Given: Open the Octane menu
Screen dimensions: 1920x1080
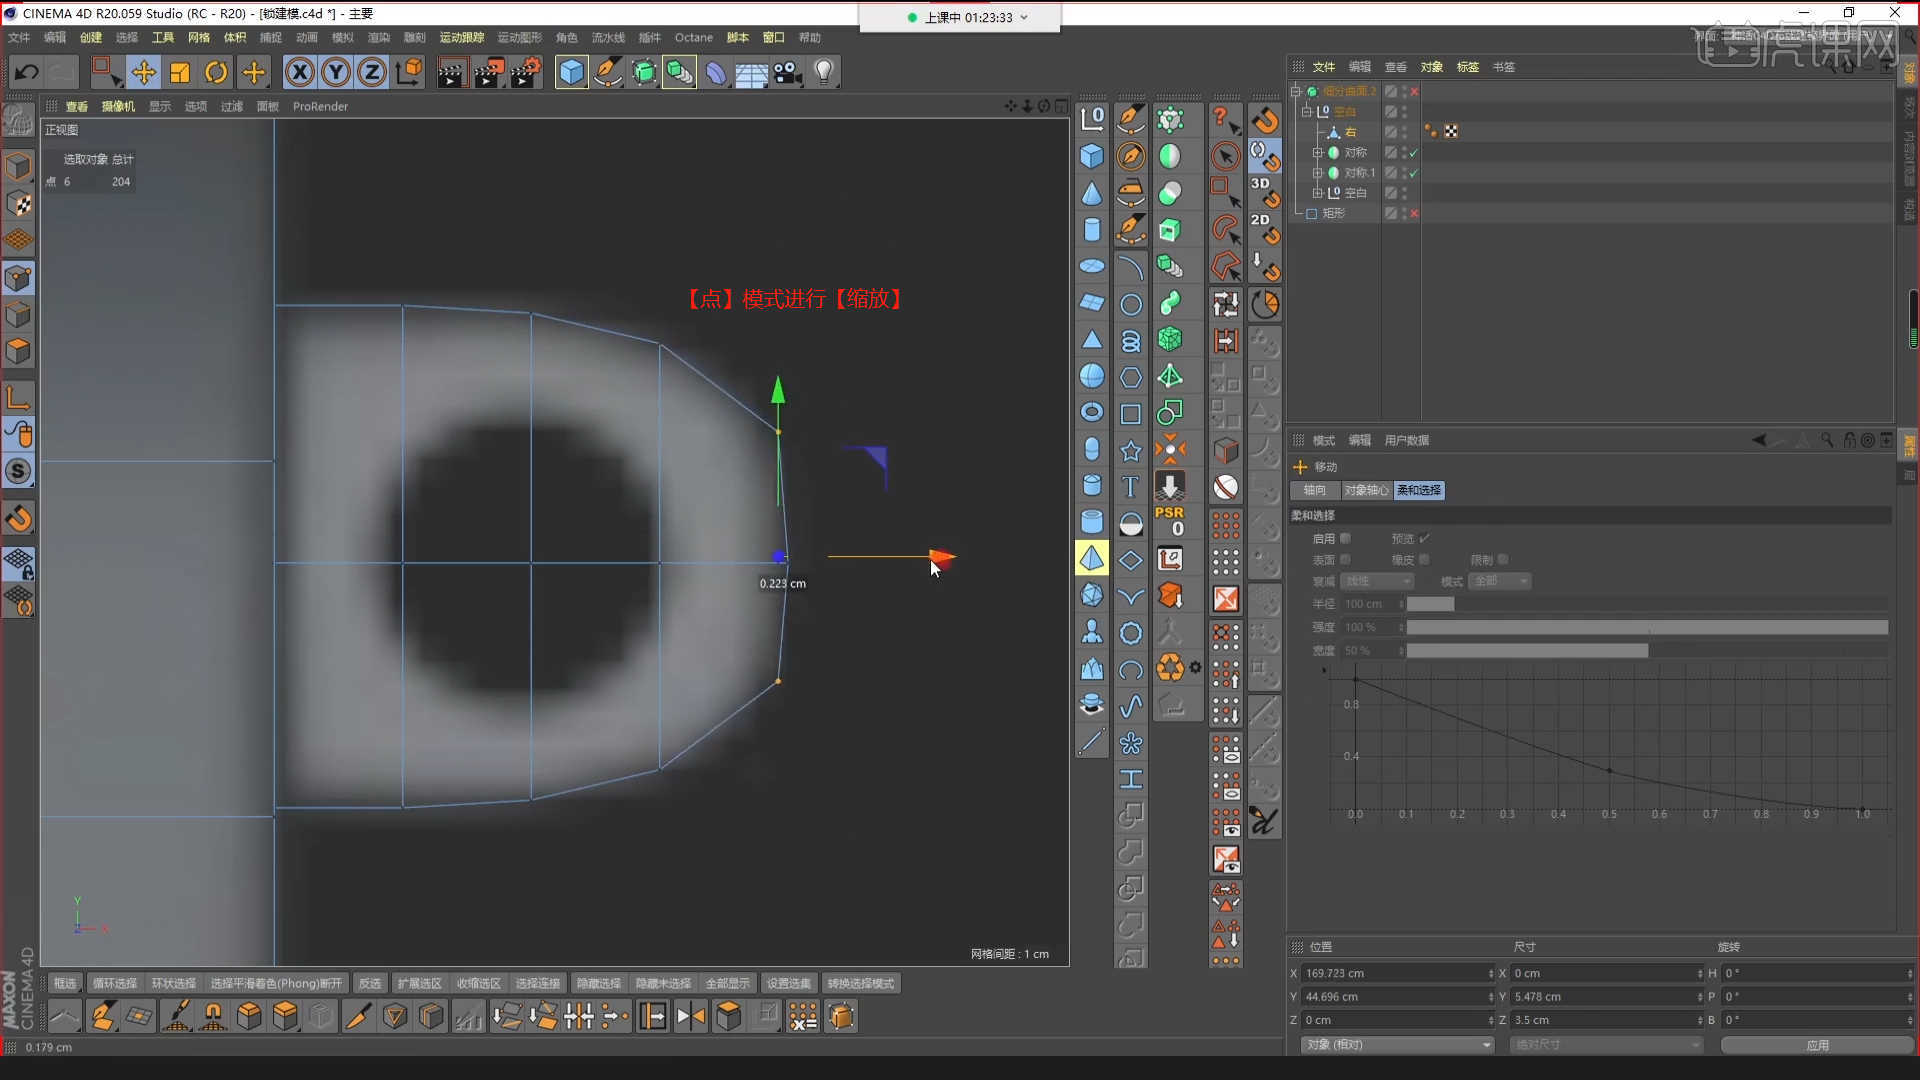Looking at the screenshot, I should tap(694, 37).
